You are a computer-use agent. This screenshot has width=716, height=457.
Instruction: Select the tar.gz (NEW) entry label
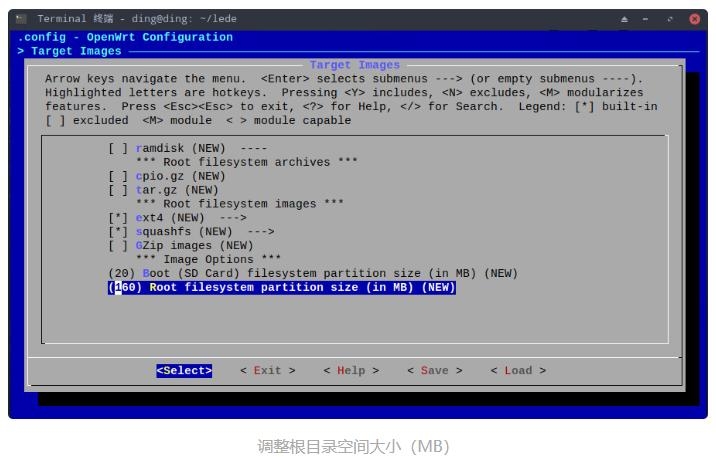point(177,190)
